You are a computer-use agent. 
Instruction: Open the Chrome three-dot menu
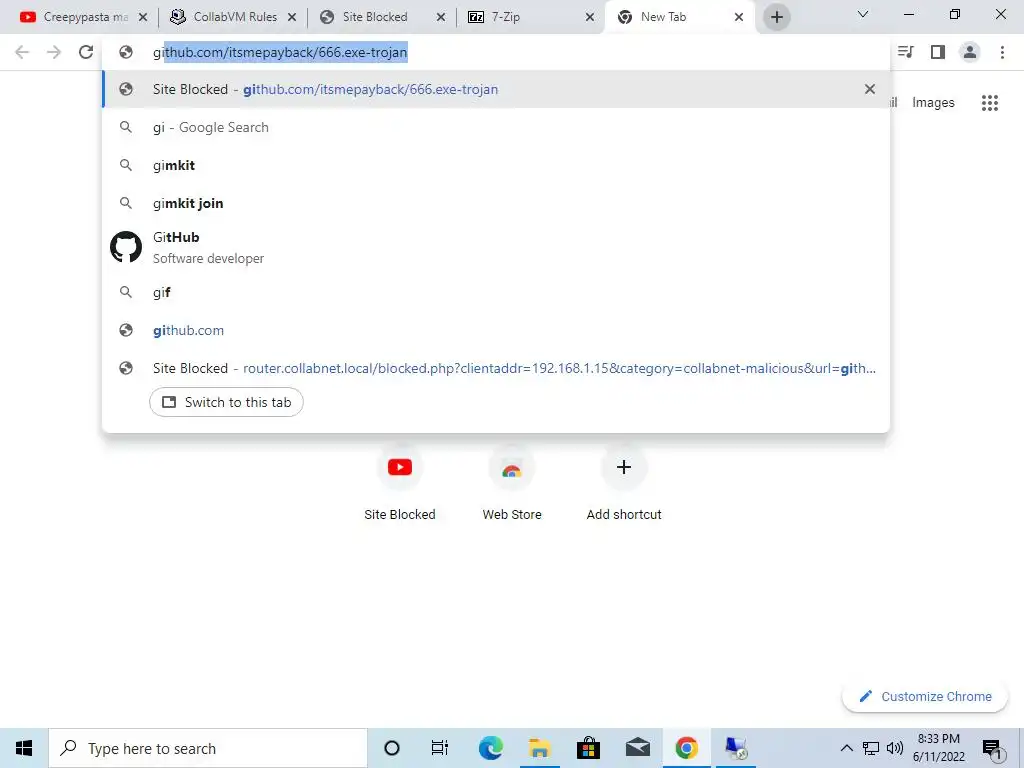[x=1002, y=52]
